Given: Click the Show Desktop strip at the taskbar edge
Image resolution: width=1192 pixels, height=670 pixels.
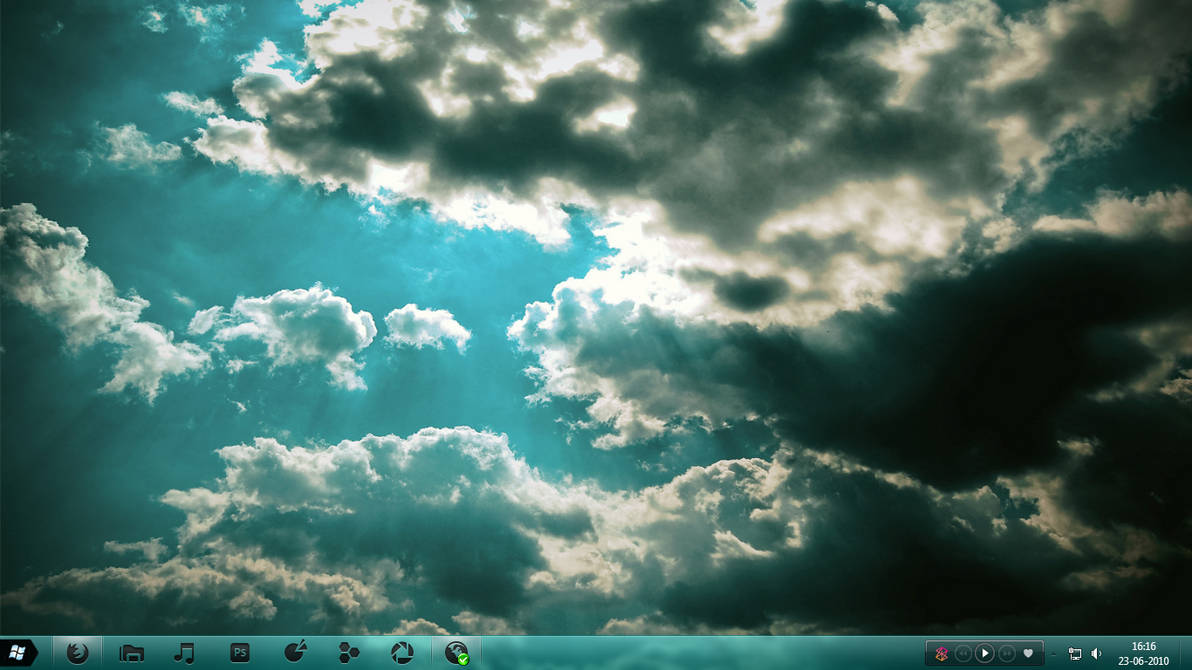Looking at the screenshot, I should [x=1186, y=653].
